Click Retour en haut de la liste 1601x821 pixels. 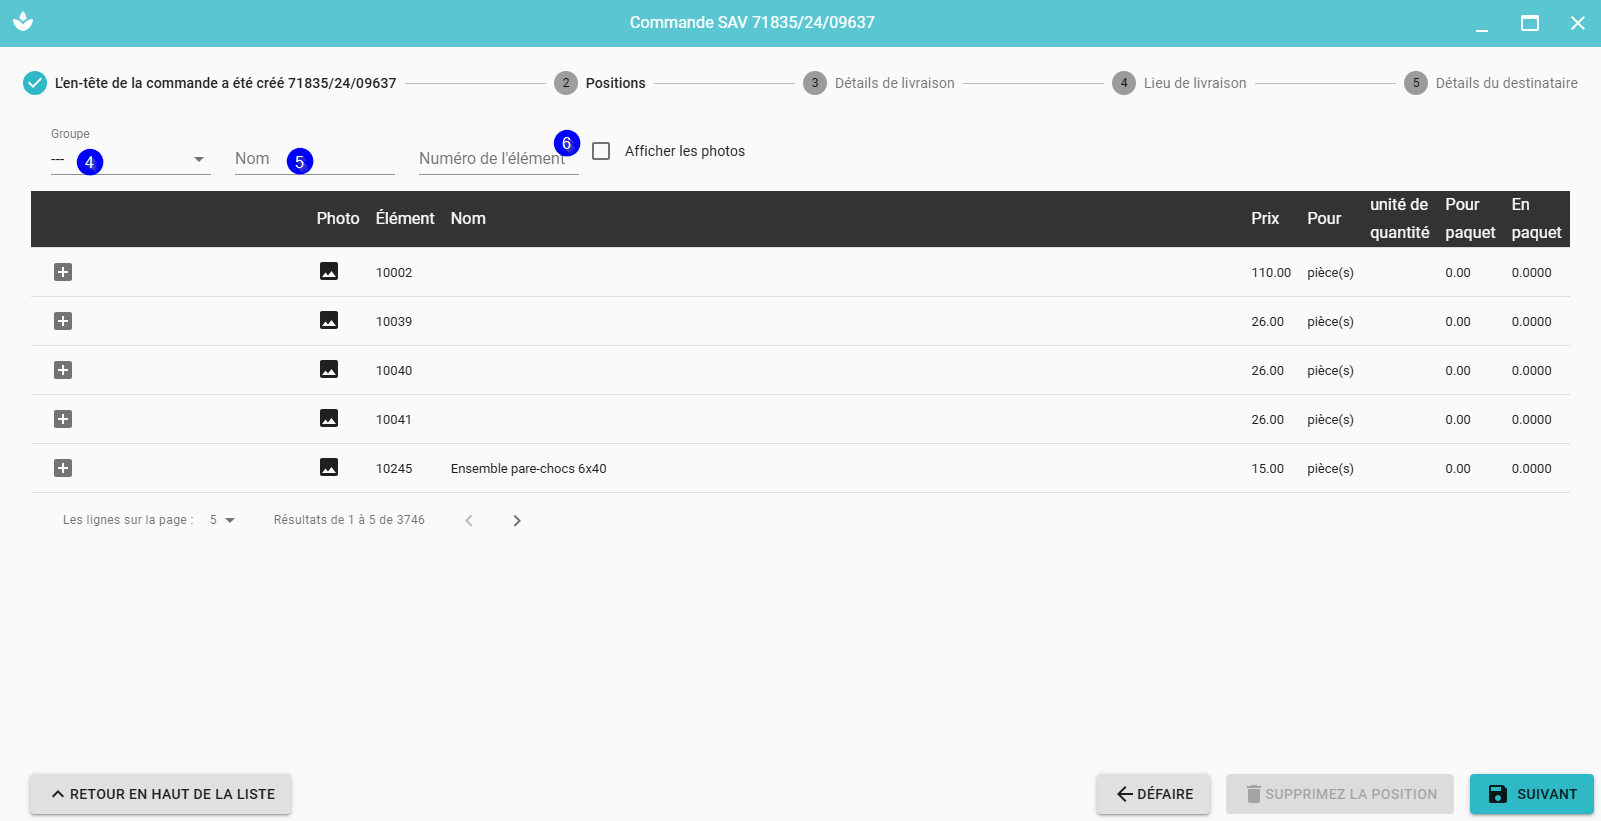pos(160,794)
